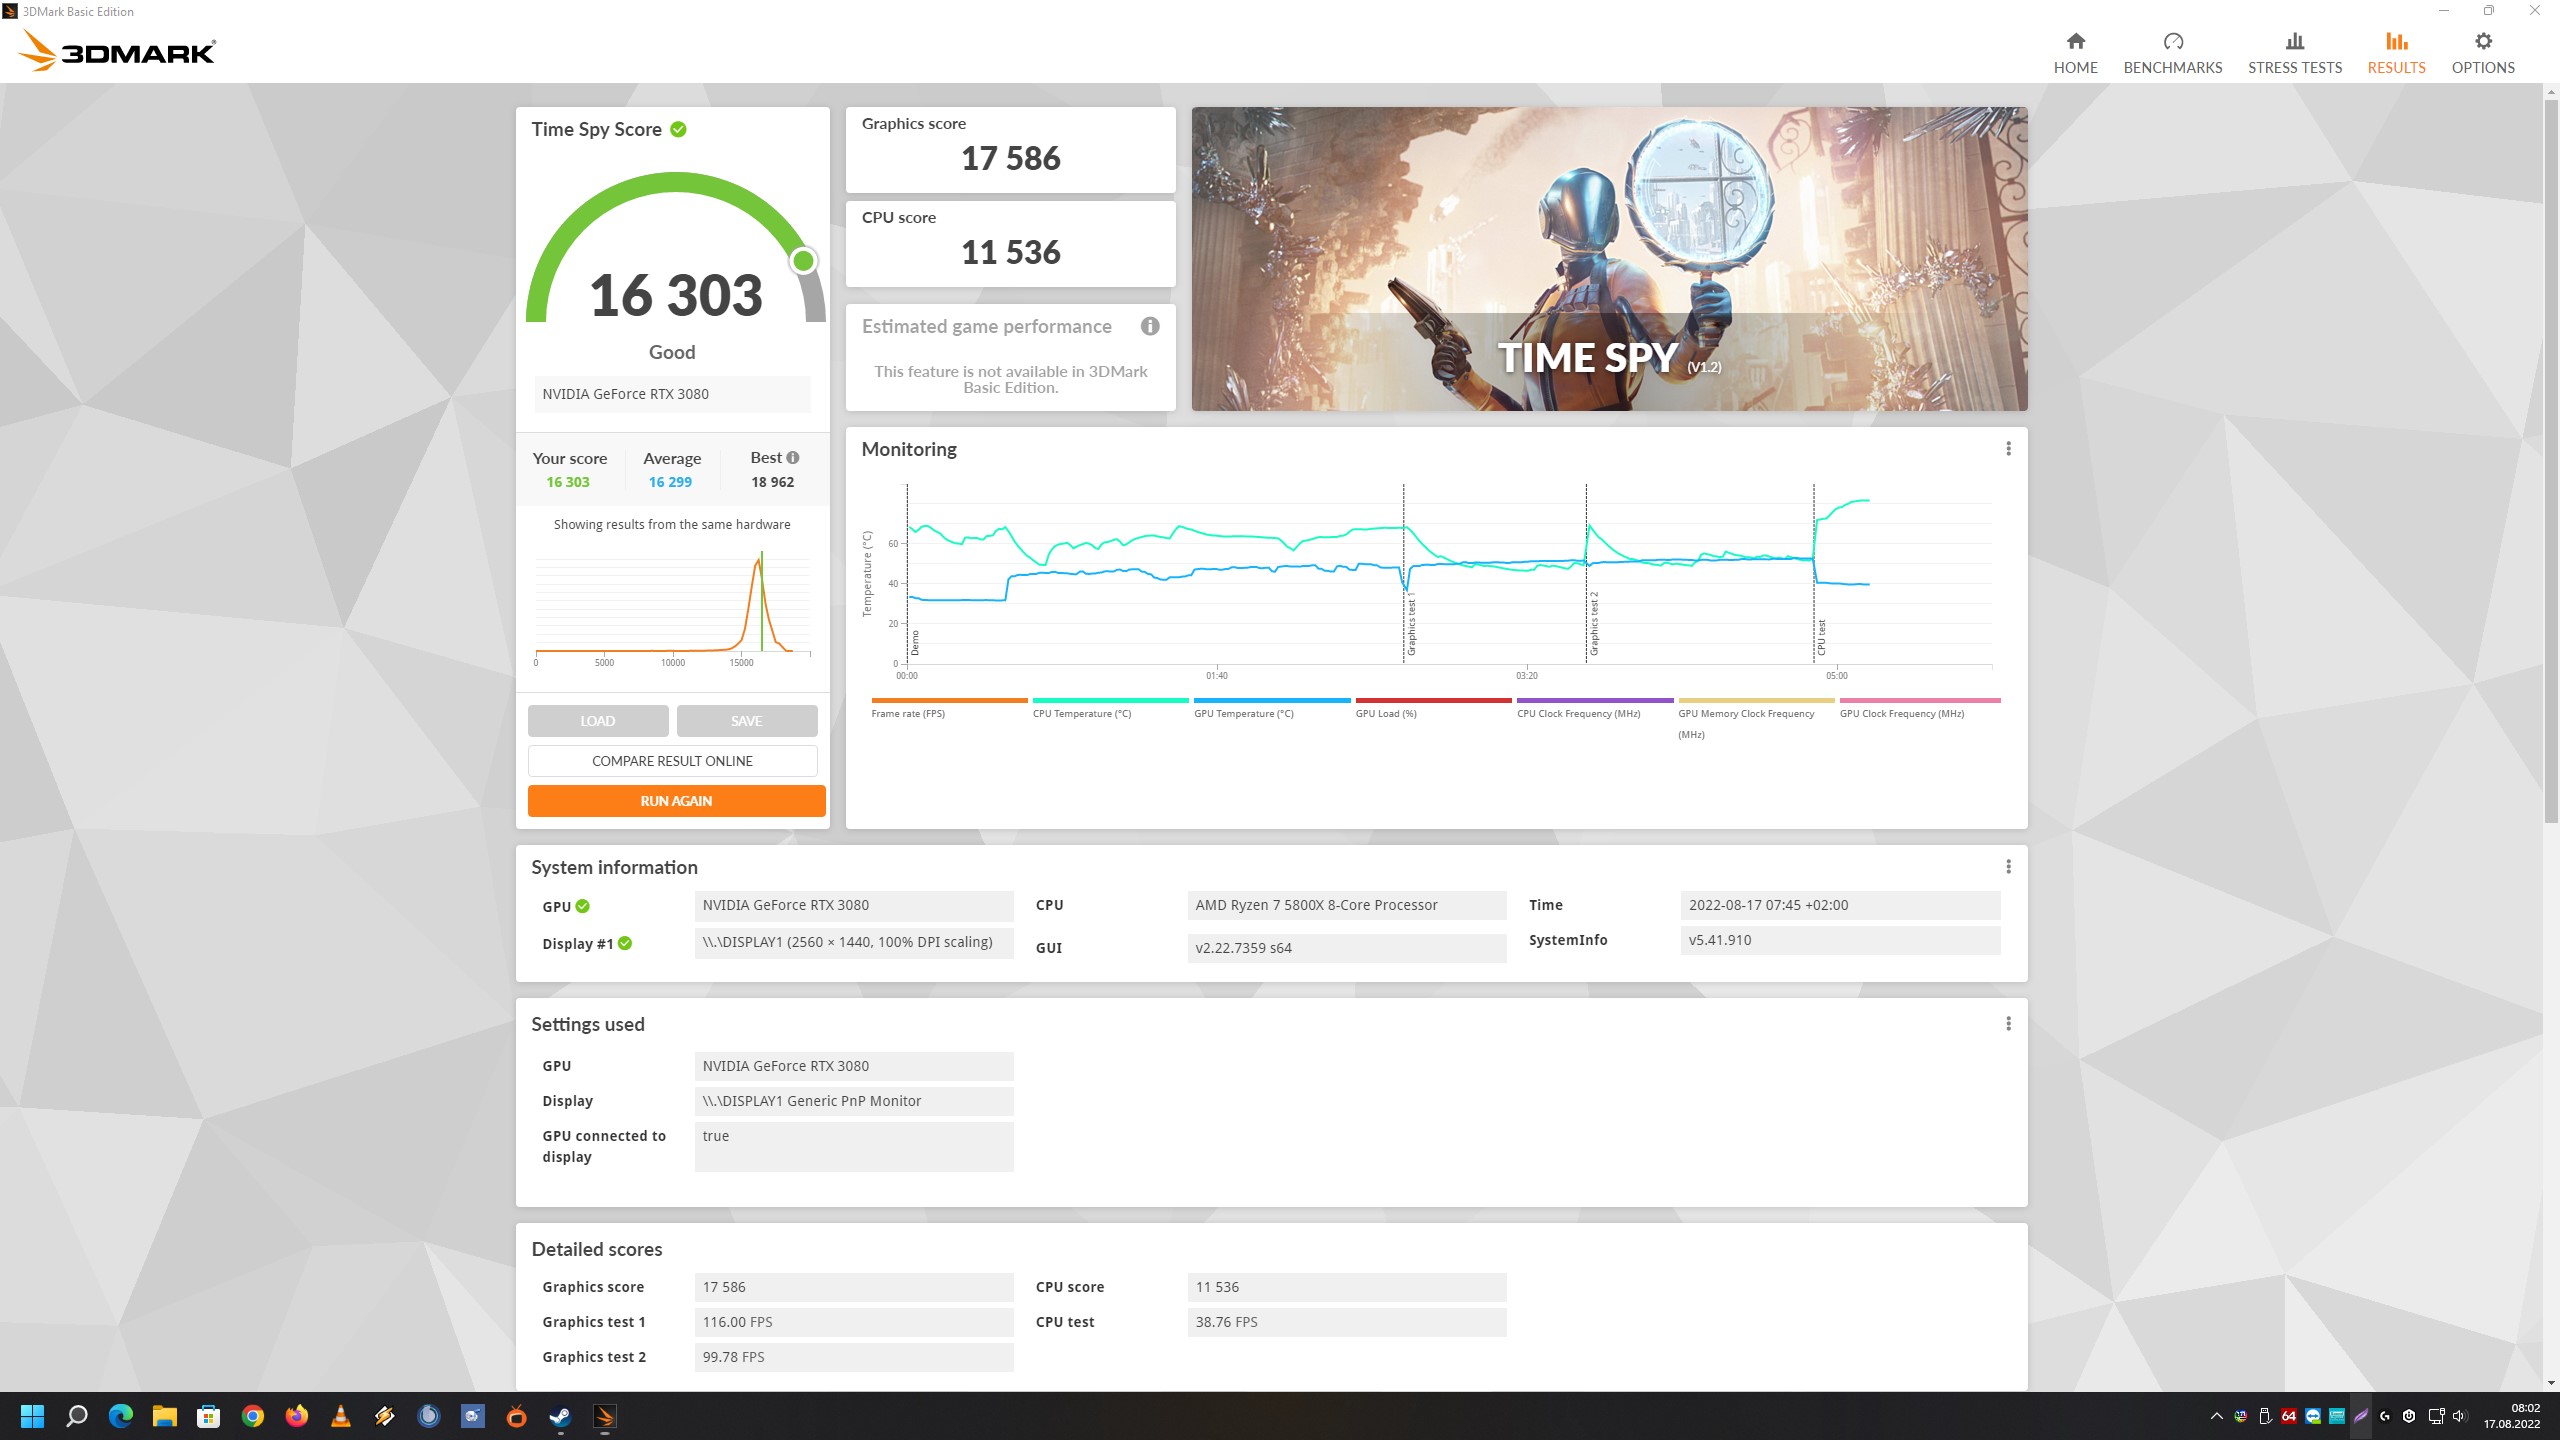Toggle the GPU Temperature legend series
Image resolution: width=2560 pixels, height=1440 pixels.
coord(1243,713)
